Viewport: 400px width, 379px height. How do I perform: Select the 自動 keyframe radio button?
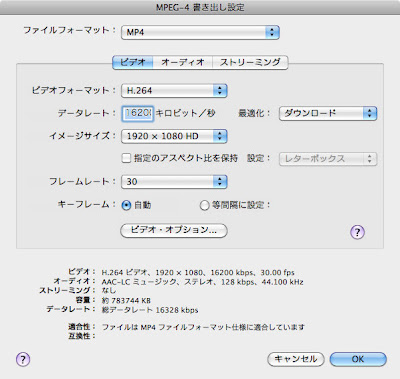(x=126, y=205)
